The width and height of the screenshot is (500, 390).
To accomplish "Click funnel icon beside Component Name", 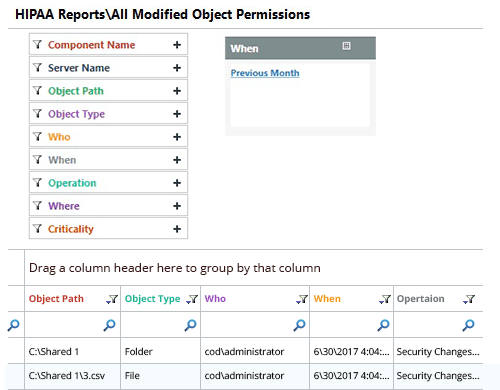I will (x=38, y=44).
